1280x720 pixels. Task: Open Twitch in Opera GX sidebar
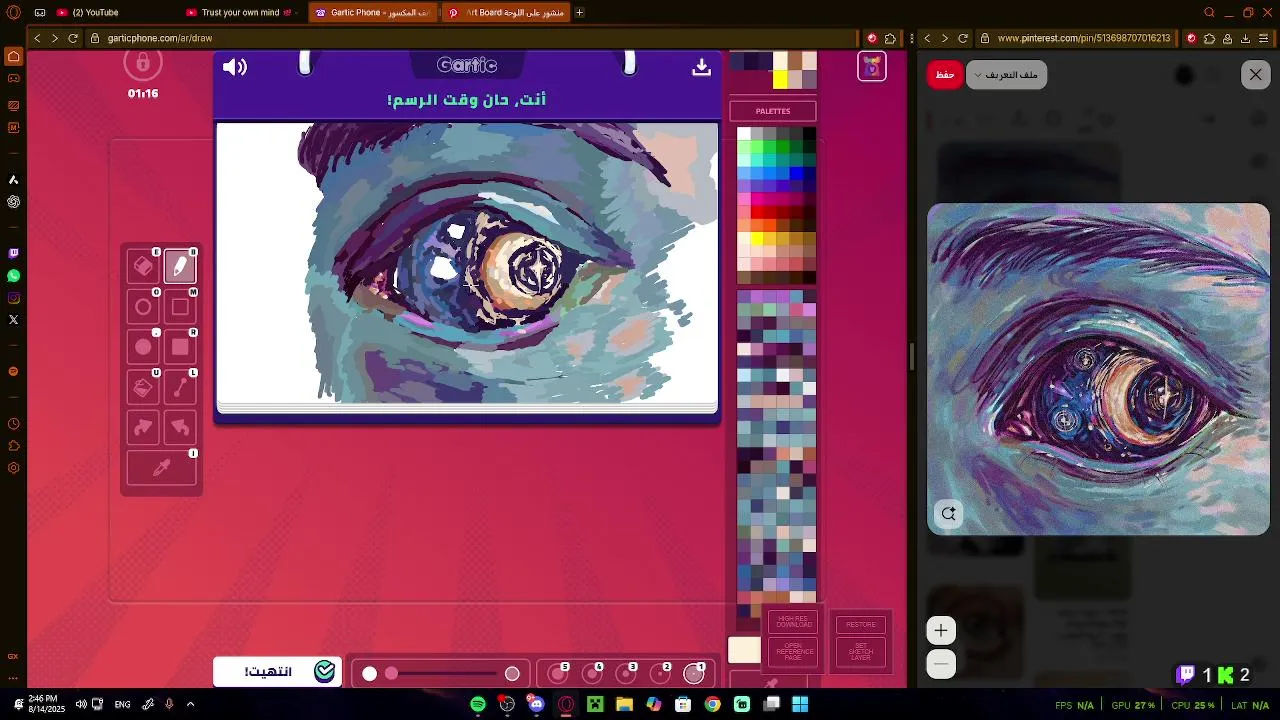[13, 254]
